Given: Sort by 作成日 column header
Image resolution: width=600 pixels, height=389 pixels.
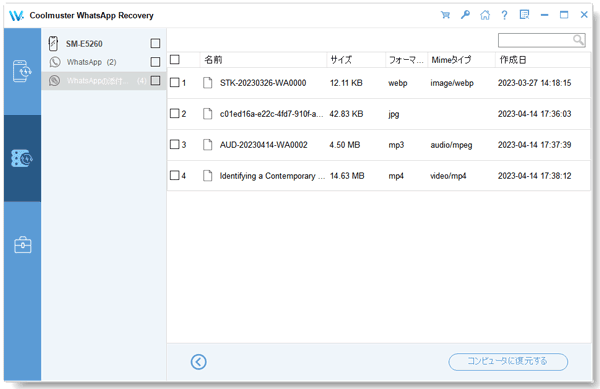Looking at the screenshot, I should click(x=543, y=60).
